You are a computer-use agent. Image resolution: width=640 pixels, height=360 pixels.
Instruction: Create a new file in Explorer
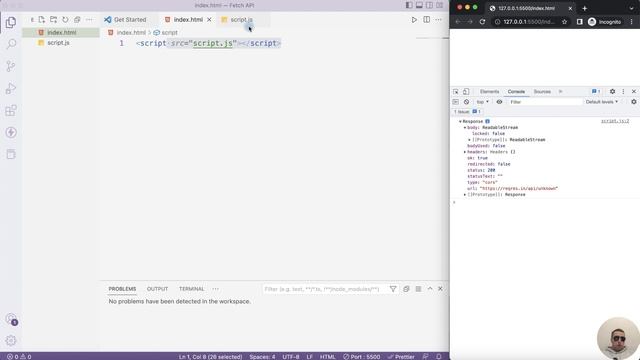pyautogui.click(x=42, y=20)
